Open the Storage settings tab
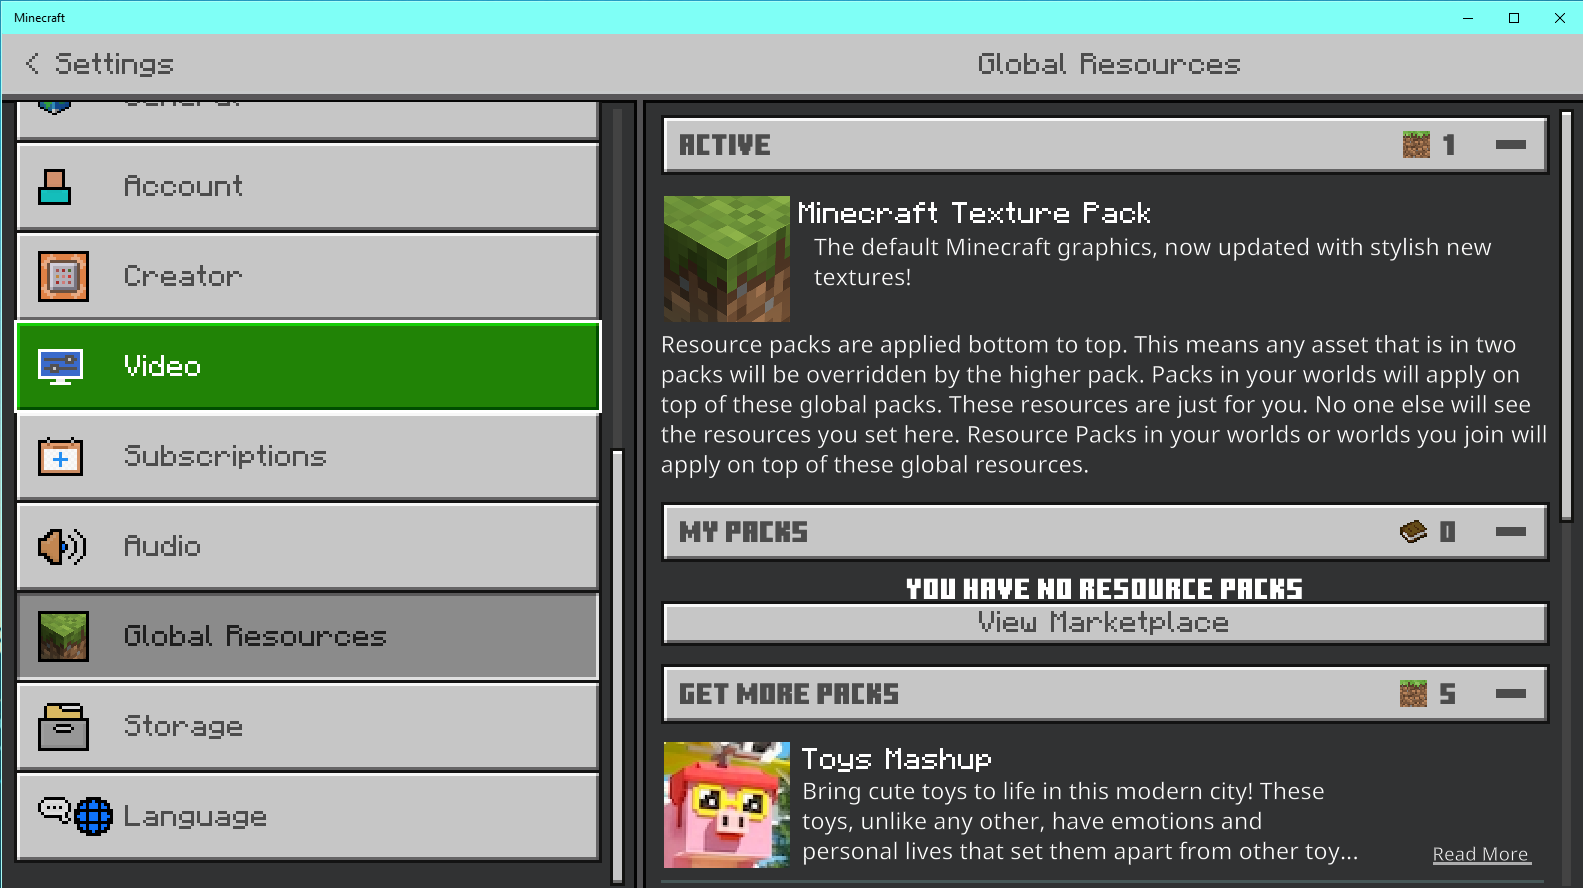 (308, 727)
